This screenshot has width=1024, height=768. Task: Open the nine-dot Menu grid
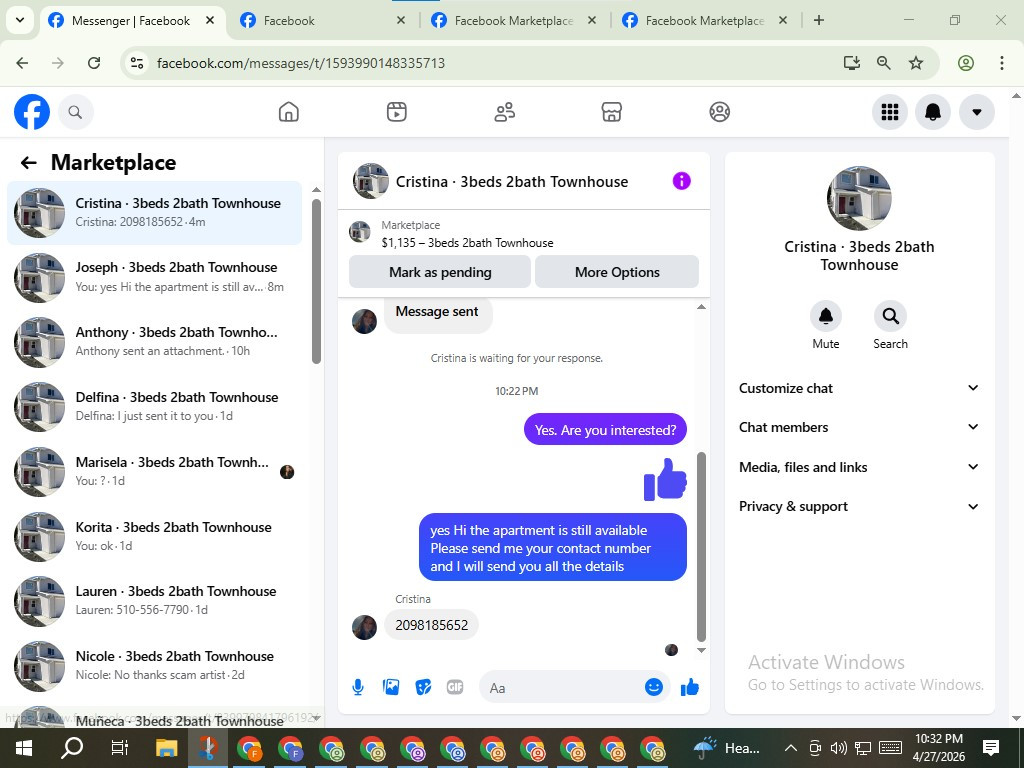pos(889,112)
